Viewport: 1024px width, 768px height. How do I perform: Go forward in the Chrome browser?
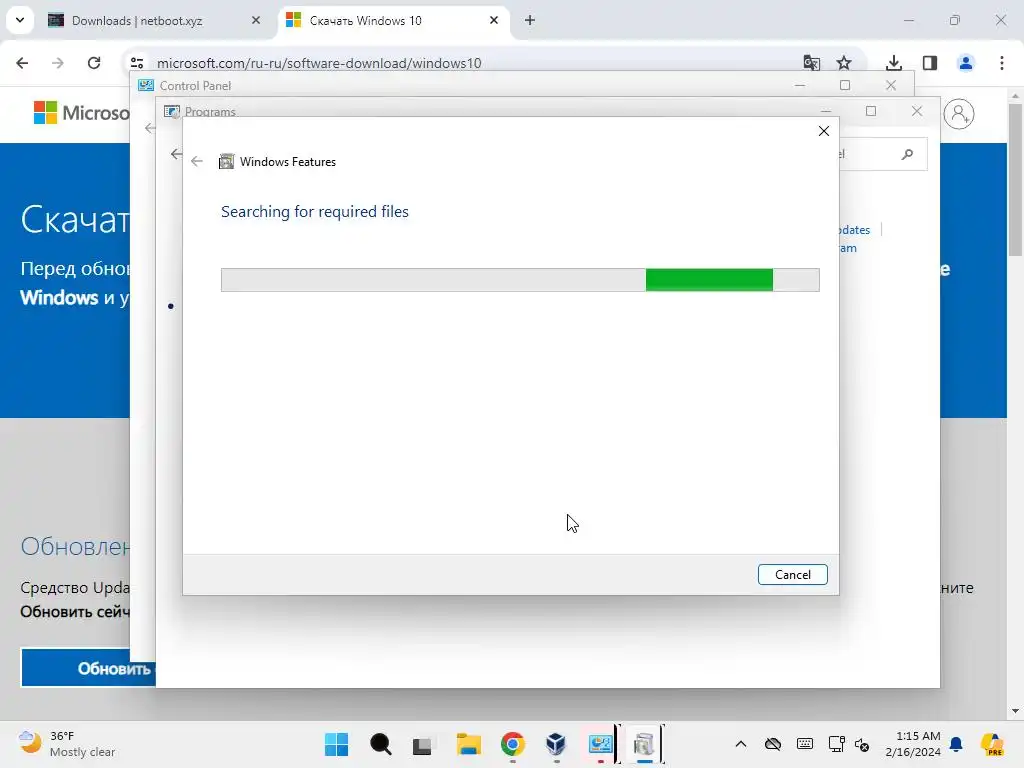(x=58, y=63)
